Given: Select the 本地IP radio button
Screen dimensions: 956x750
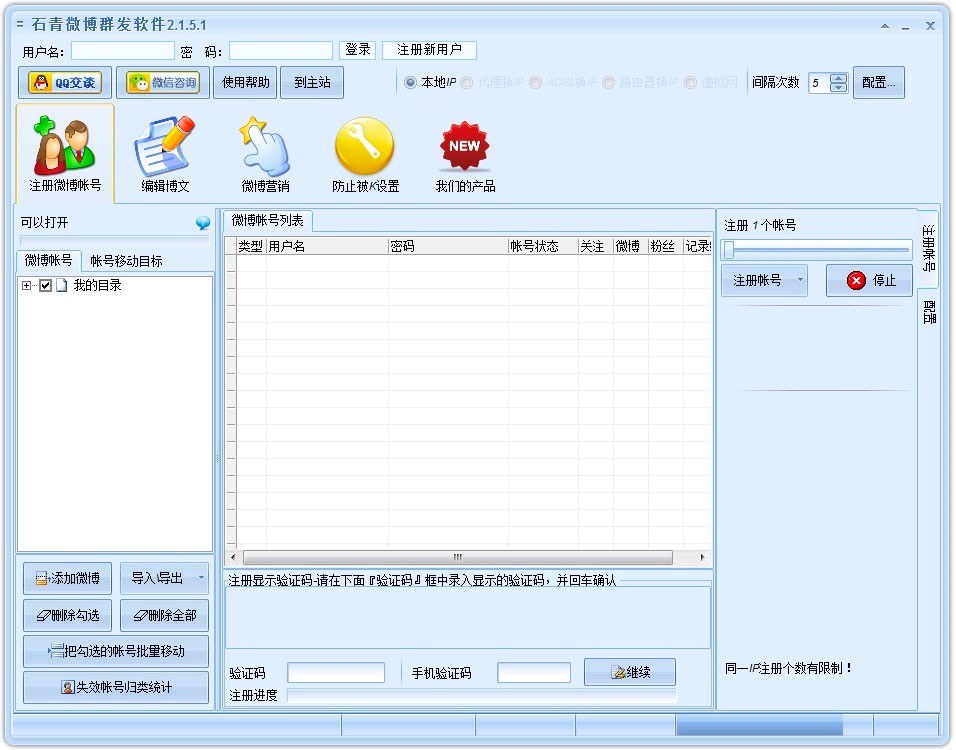Looking at the screenshot, I should coord(410,82).
